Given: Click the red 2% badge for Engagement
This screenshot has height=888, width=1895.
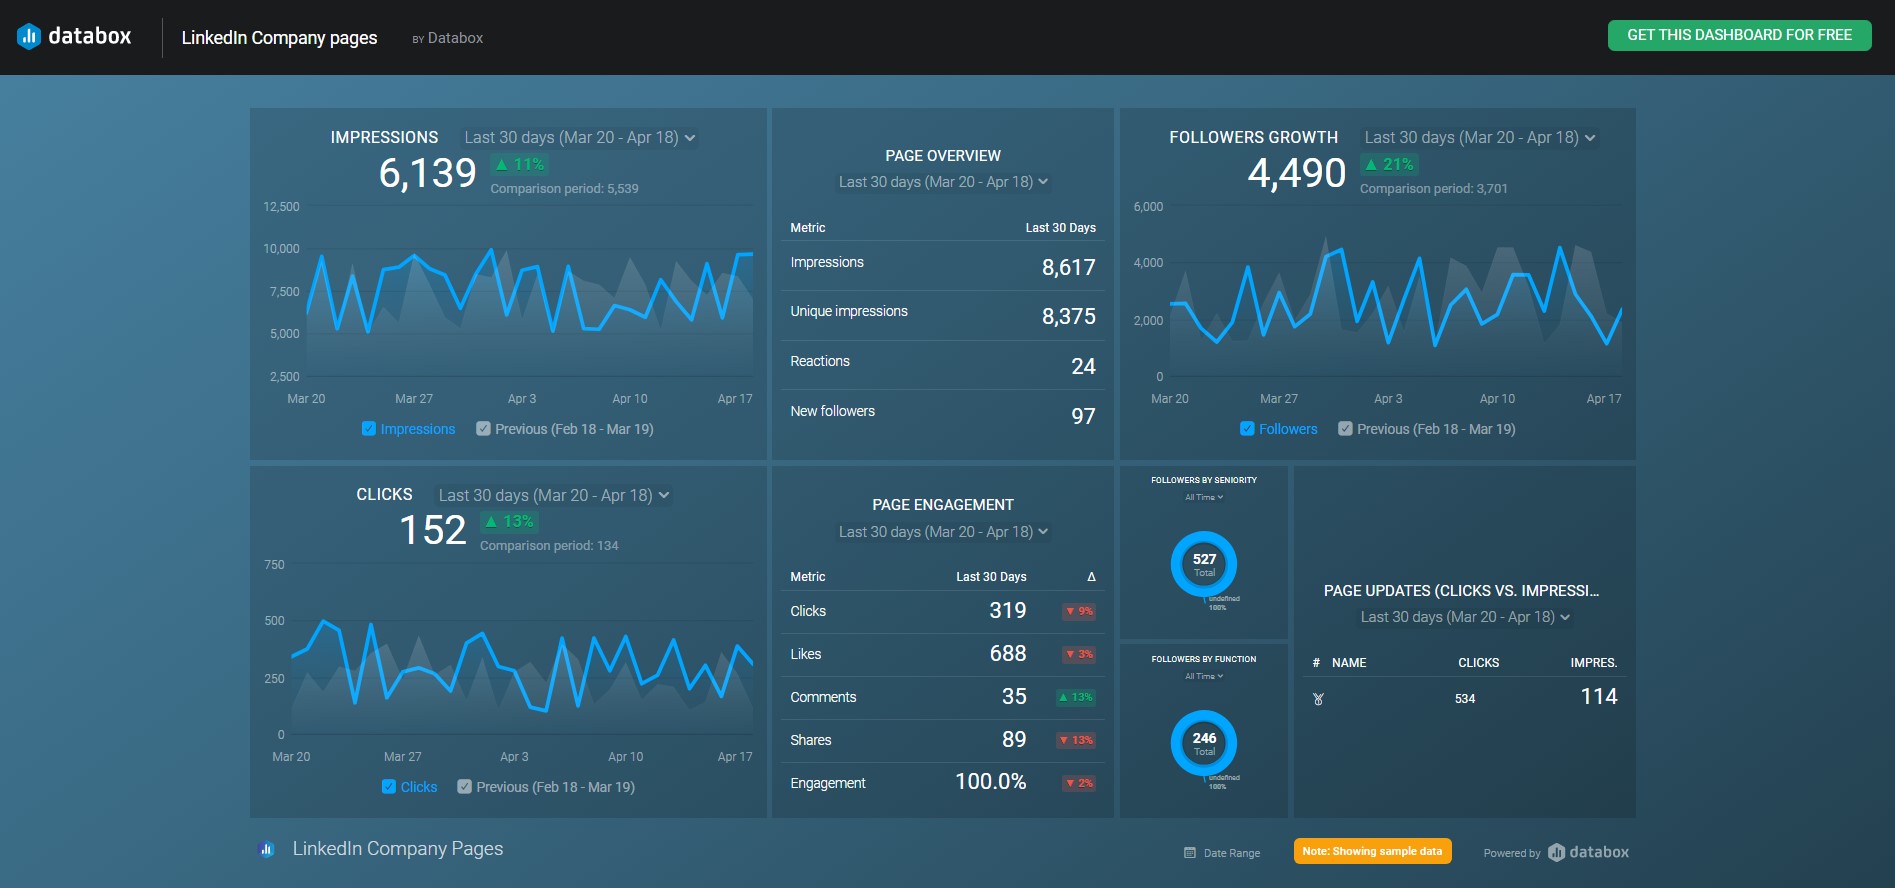Looking at the screenshot, I should (x=1079, y=783).
